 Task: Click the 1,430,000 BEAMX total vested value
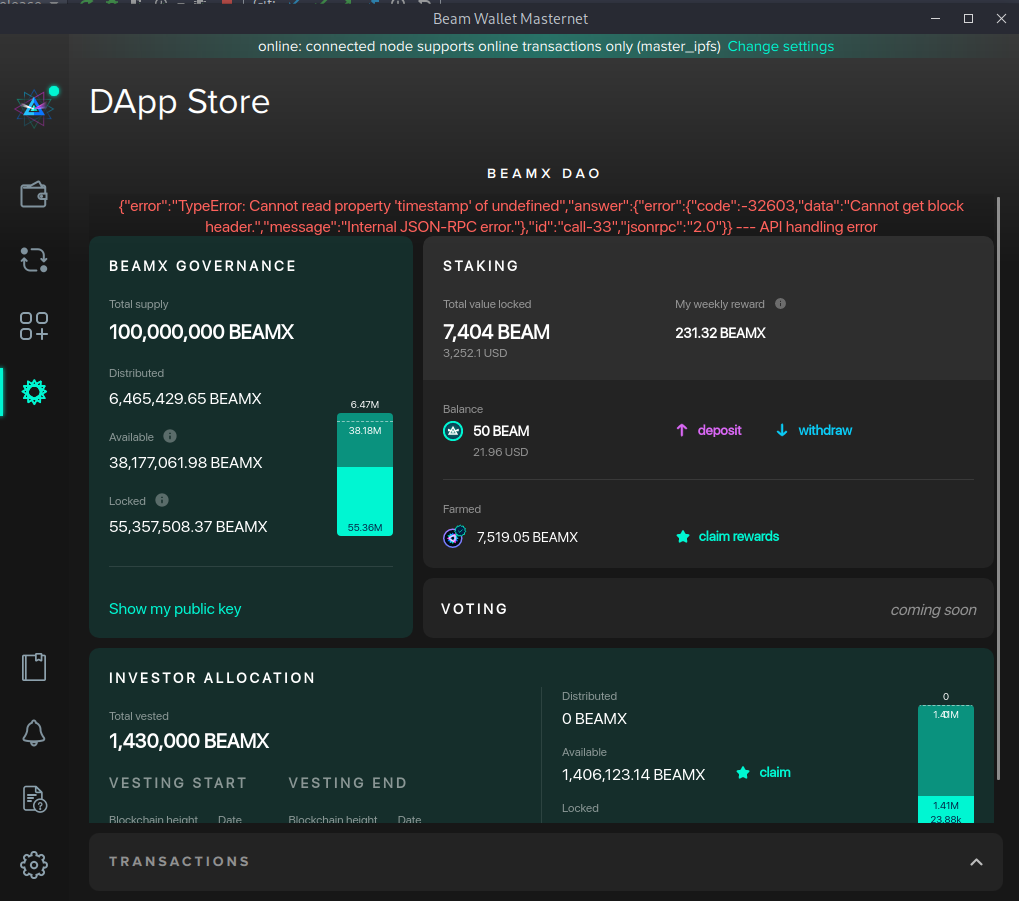tap(189, 741)
